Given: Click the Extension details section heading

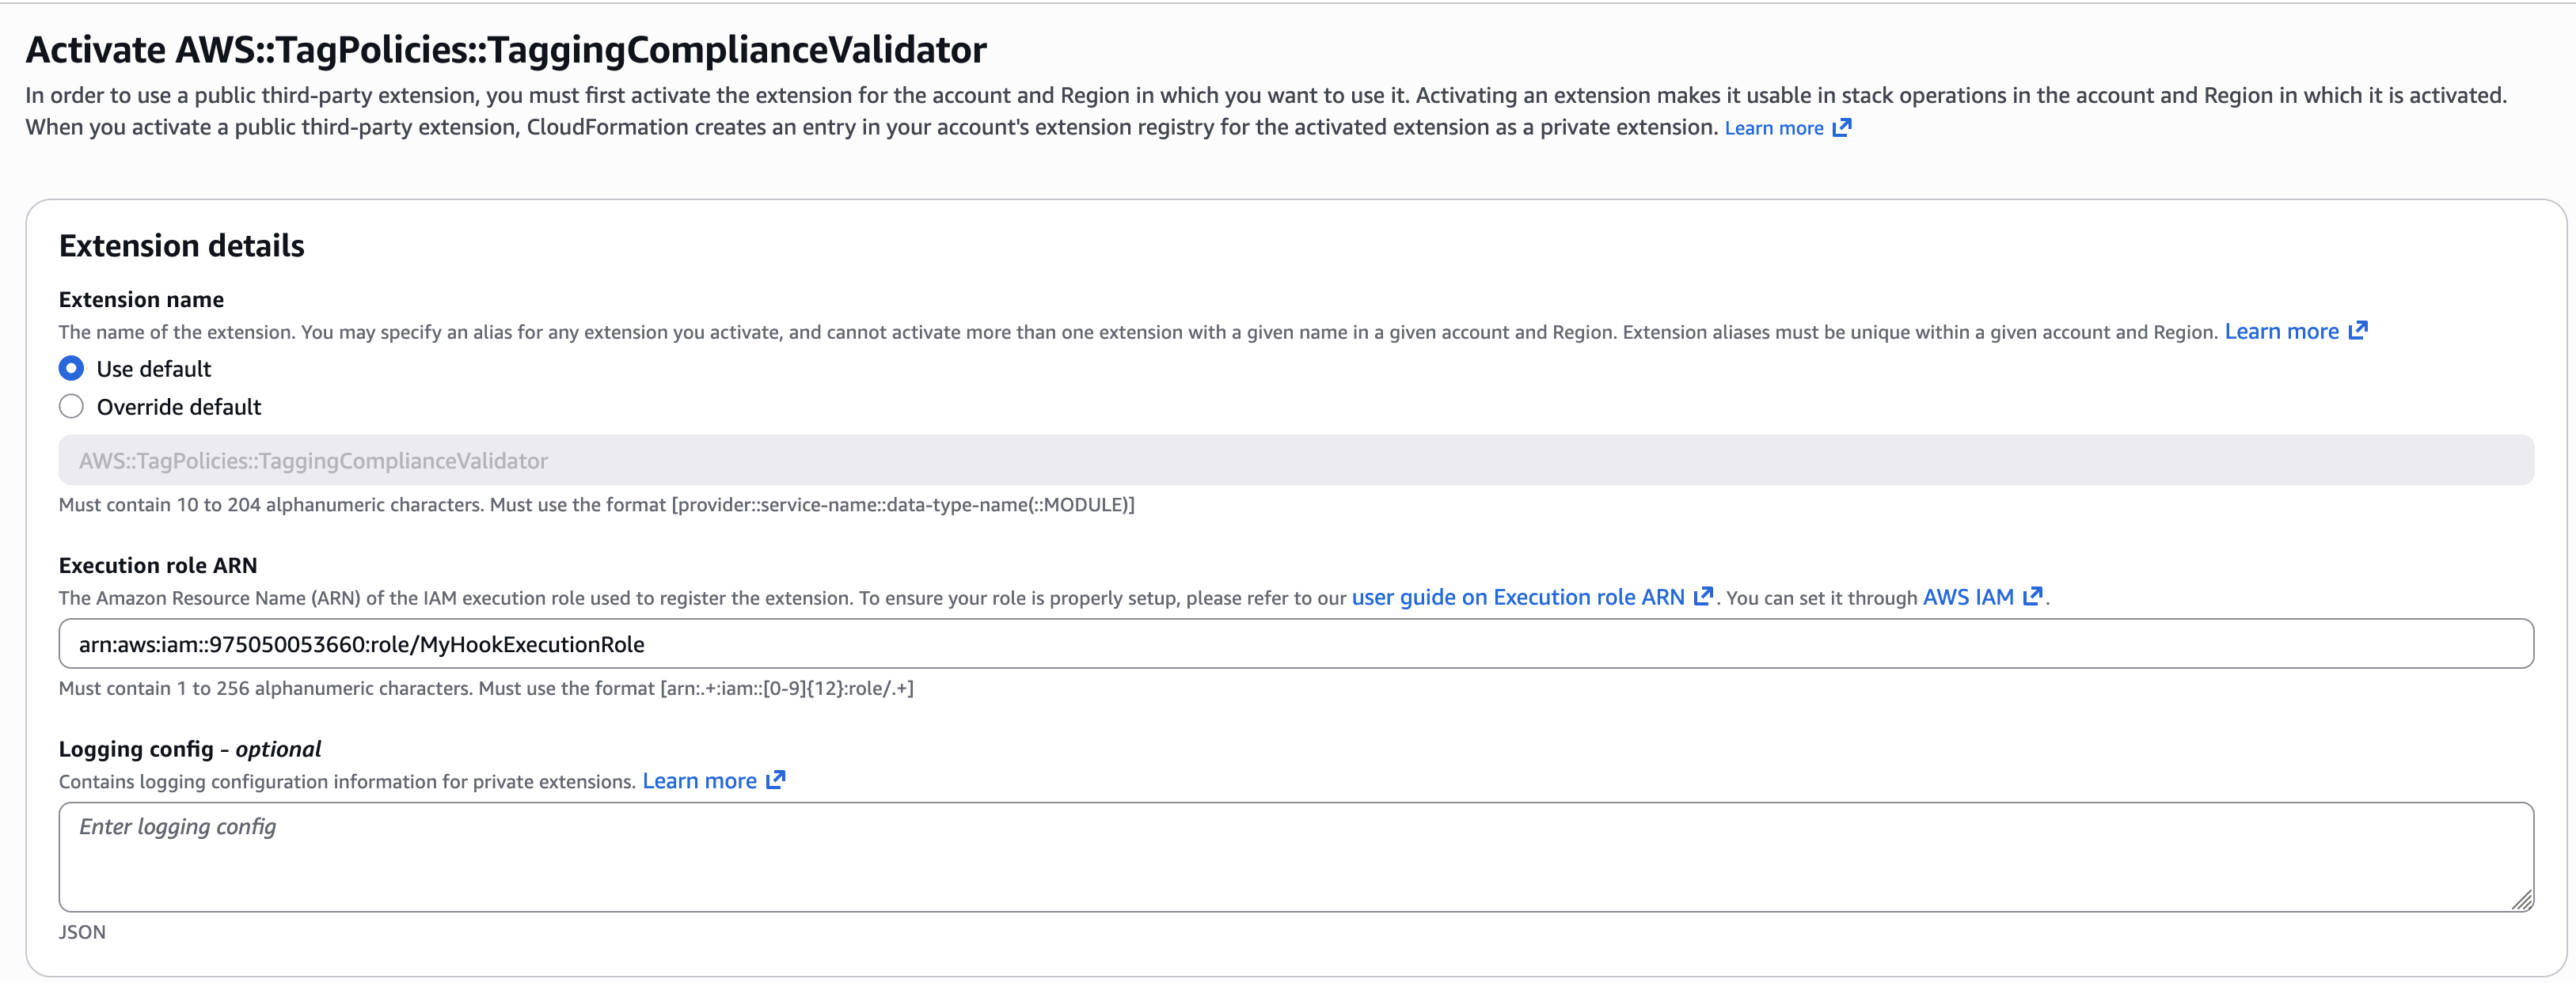Looking at the screenshot, I should click(182, 244).
